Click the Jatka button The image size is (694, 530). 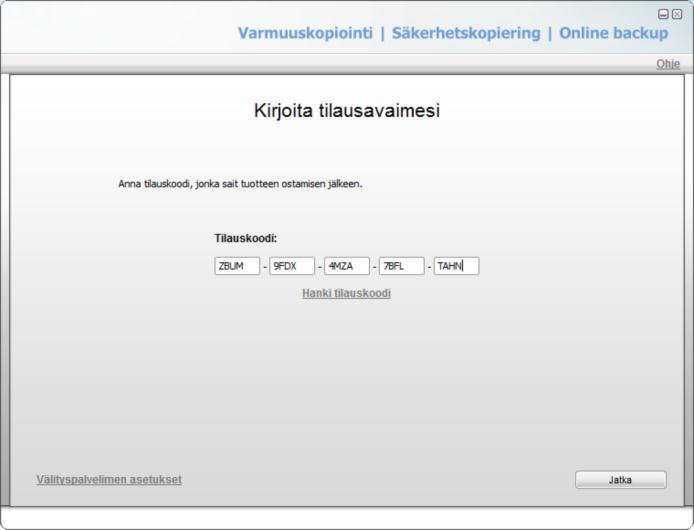pyautogui.click(x=621, y=480)
